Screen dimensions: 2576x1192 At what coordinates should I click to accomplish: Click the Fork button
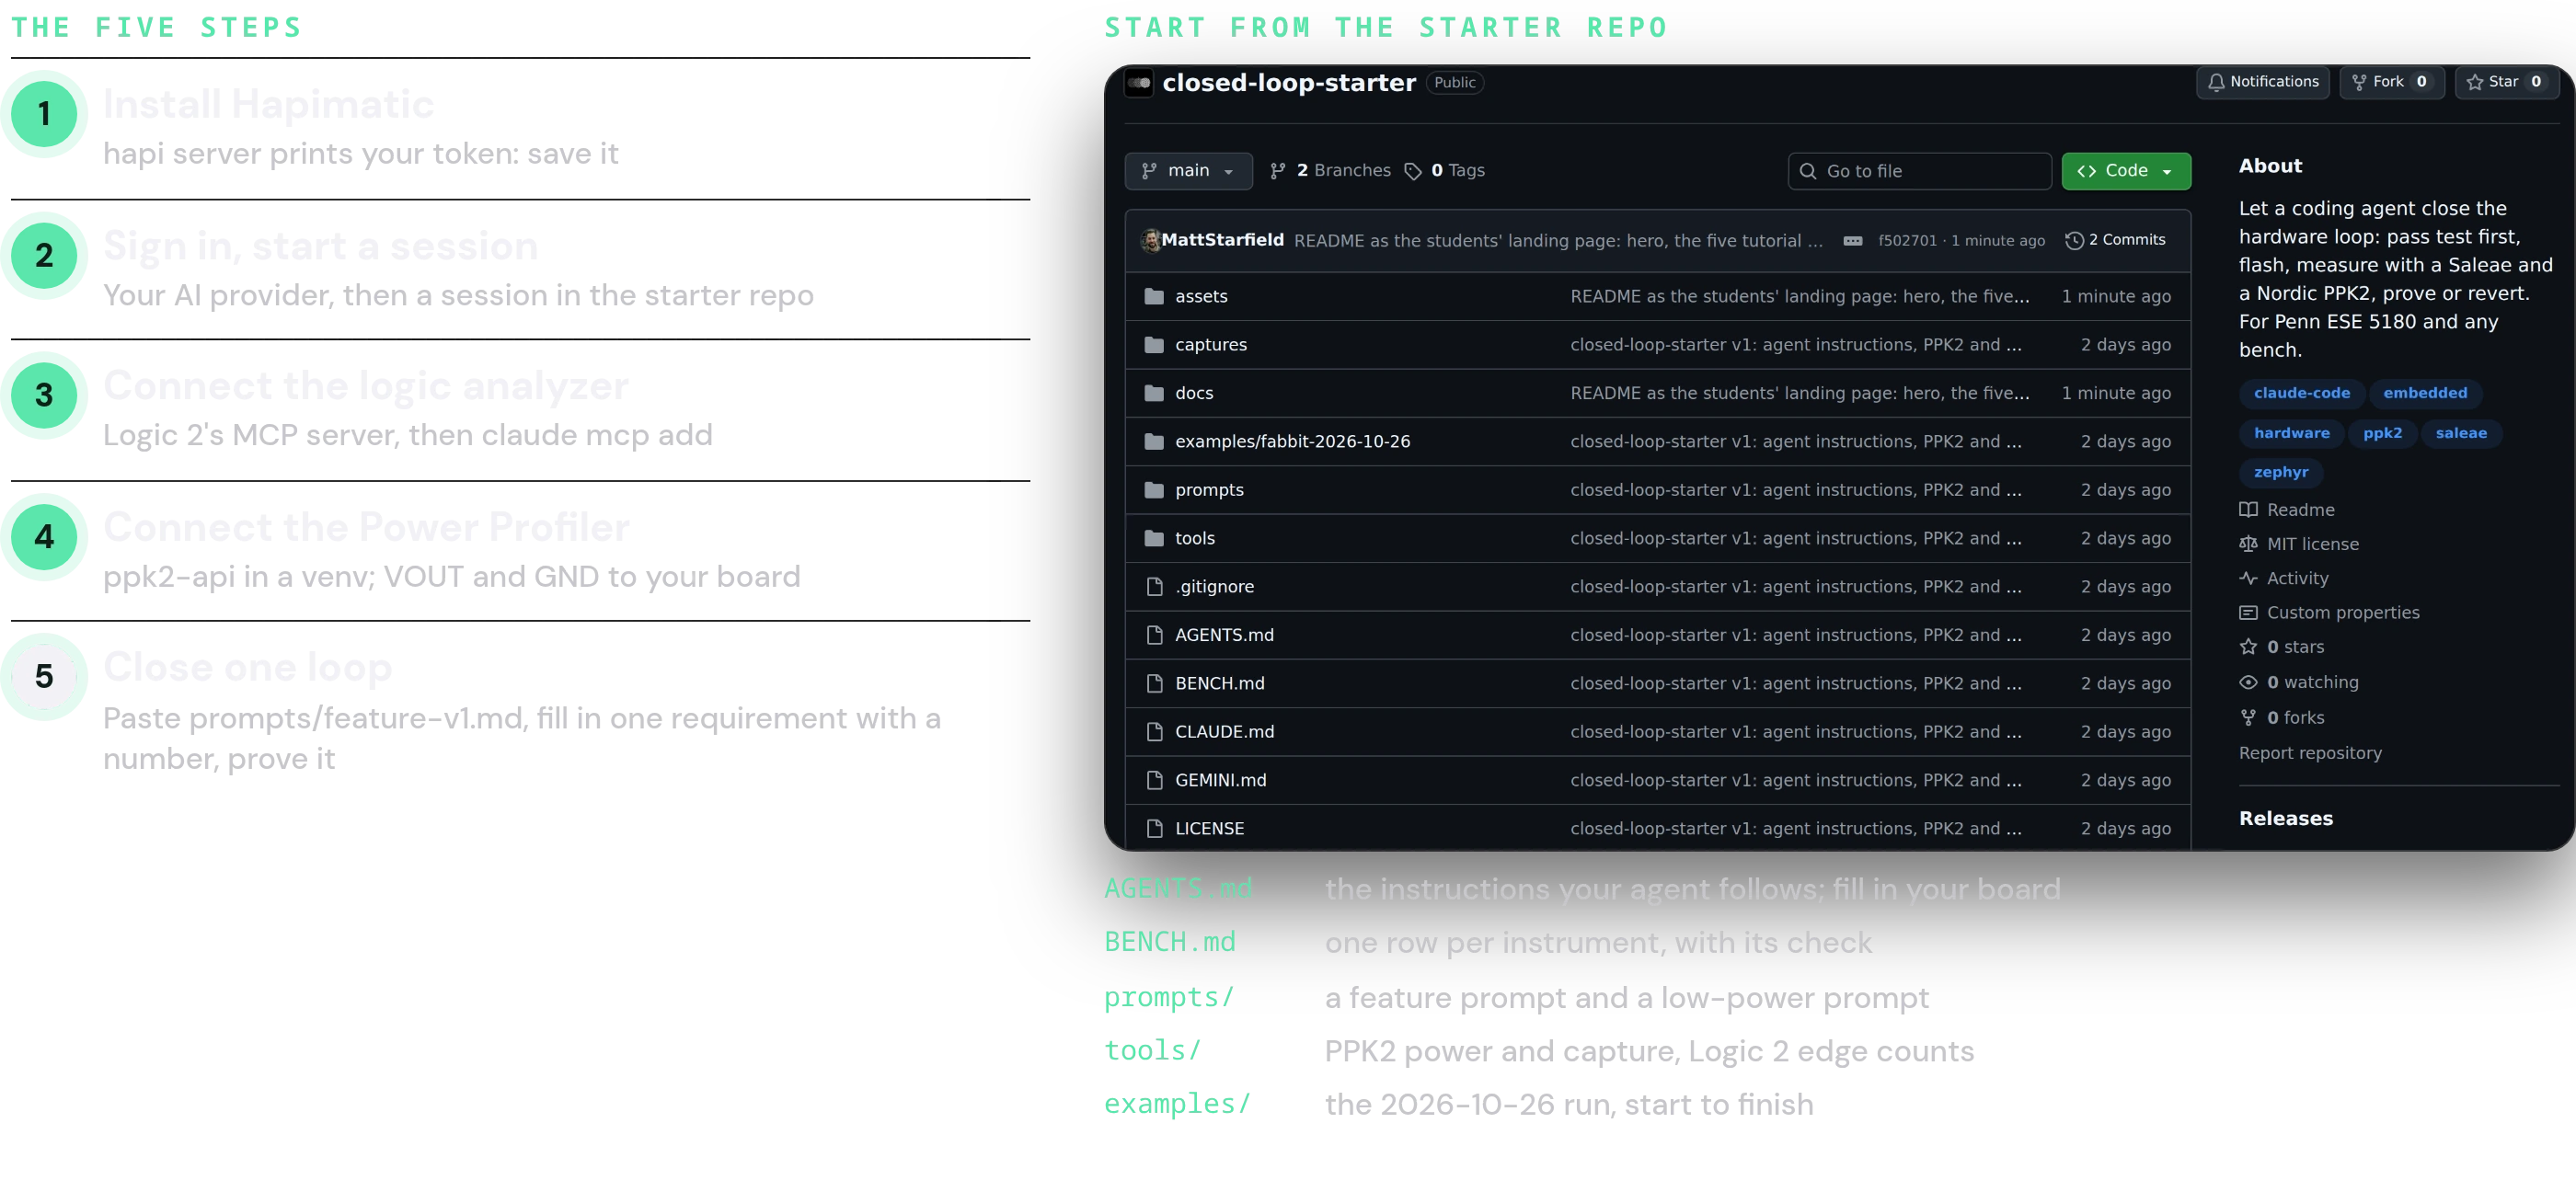point(2391,82)
